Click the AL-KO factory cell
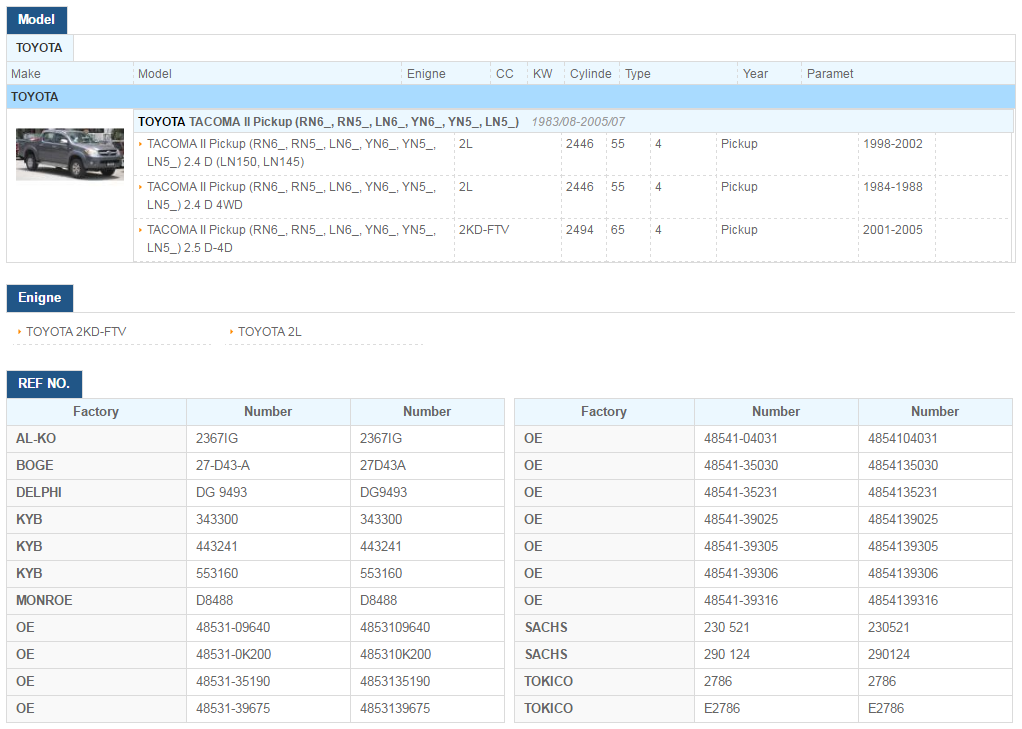Screen dimensions: 1022x729 pos(96,438)
